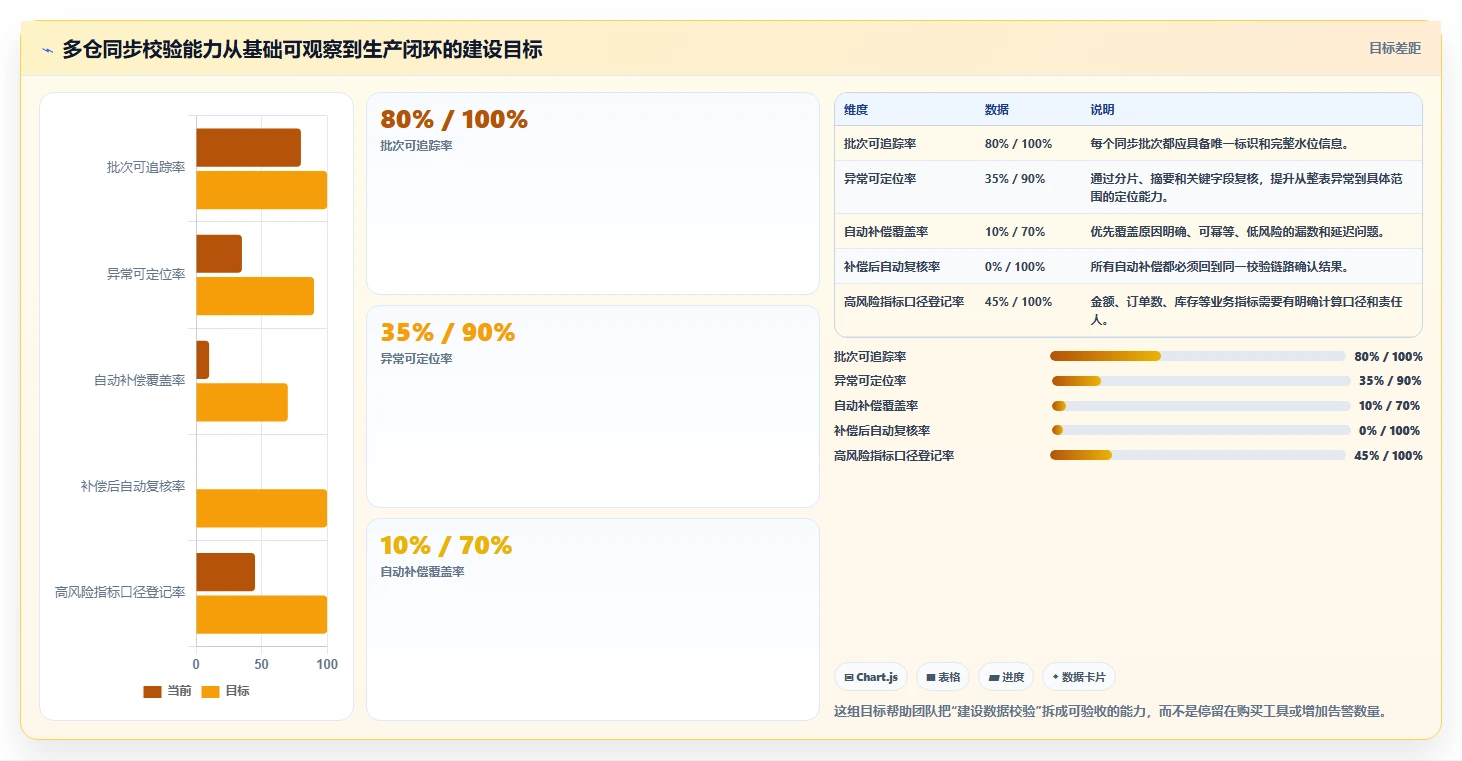This screenshot has height=761, width=1462.
Task: Toggle the 目标 legend item
Action: click(x=226, y=691)
